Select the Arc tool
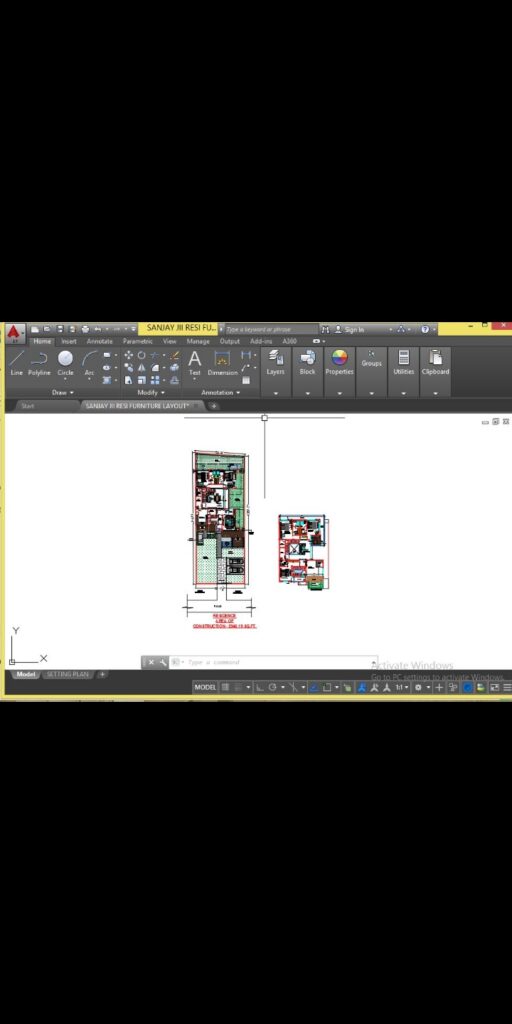 89,362
